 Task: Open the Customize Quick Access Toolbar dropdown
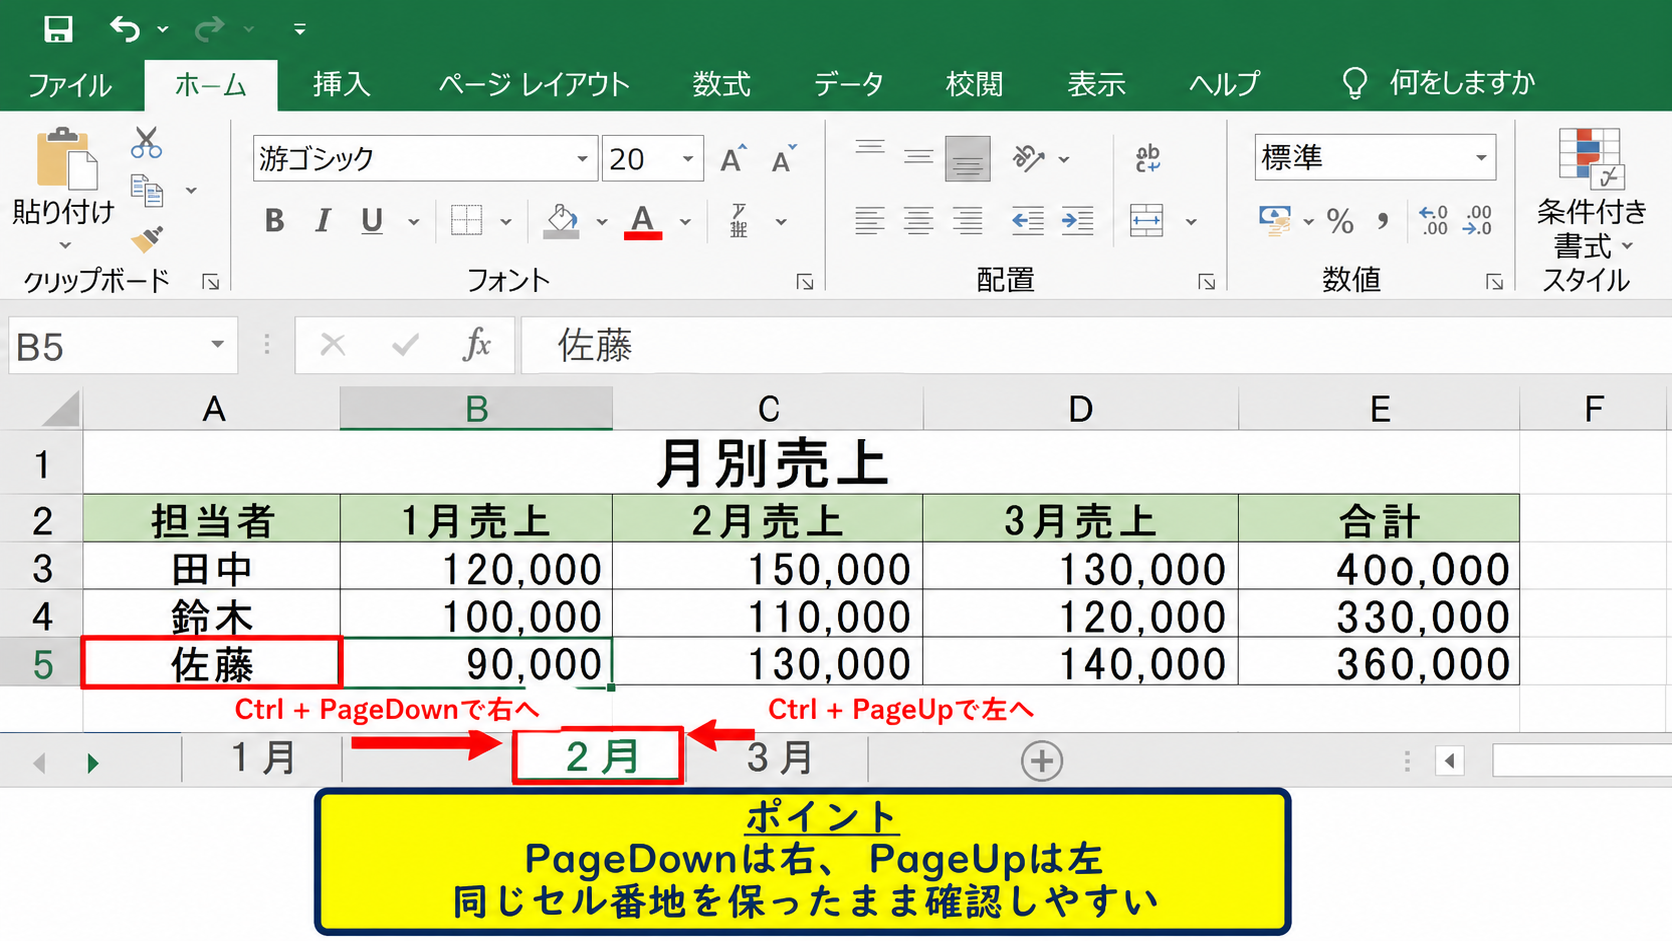(299, 30)
